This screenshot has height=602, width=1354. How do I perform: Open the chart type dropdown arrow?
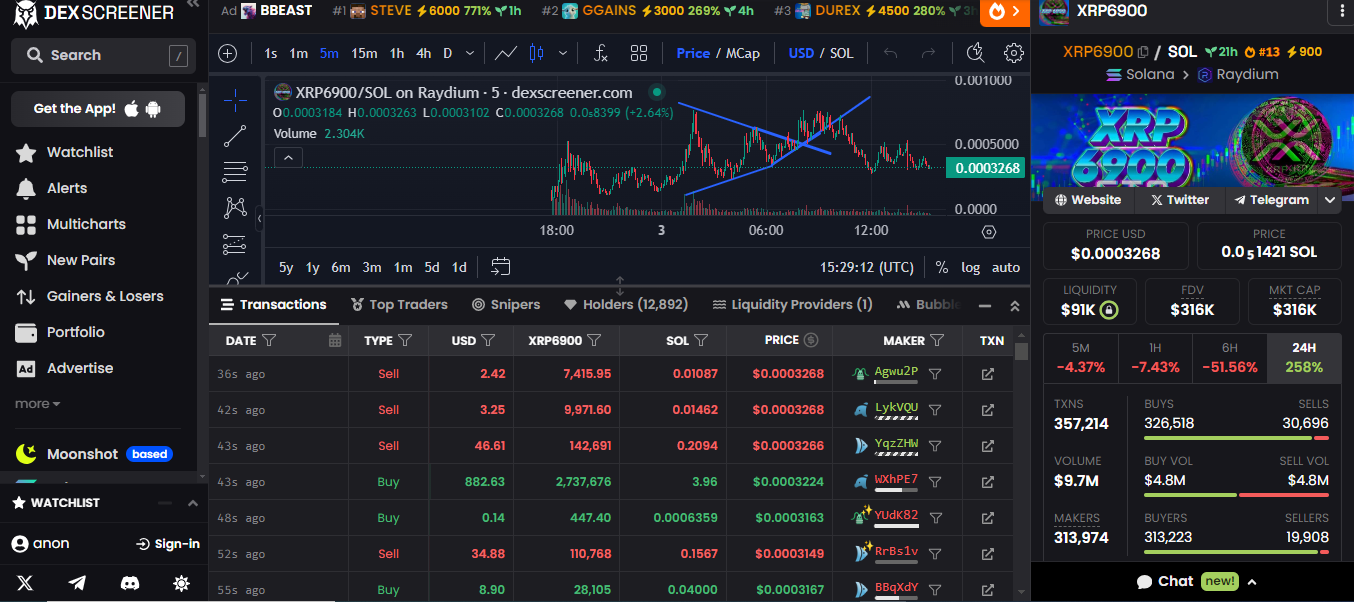pos(563,53)
